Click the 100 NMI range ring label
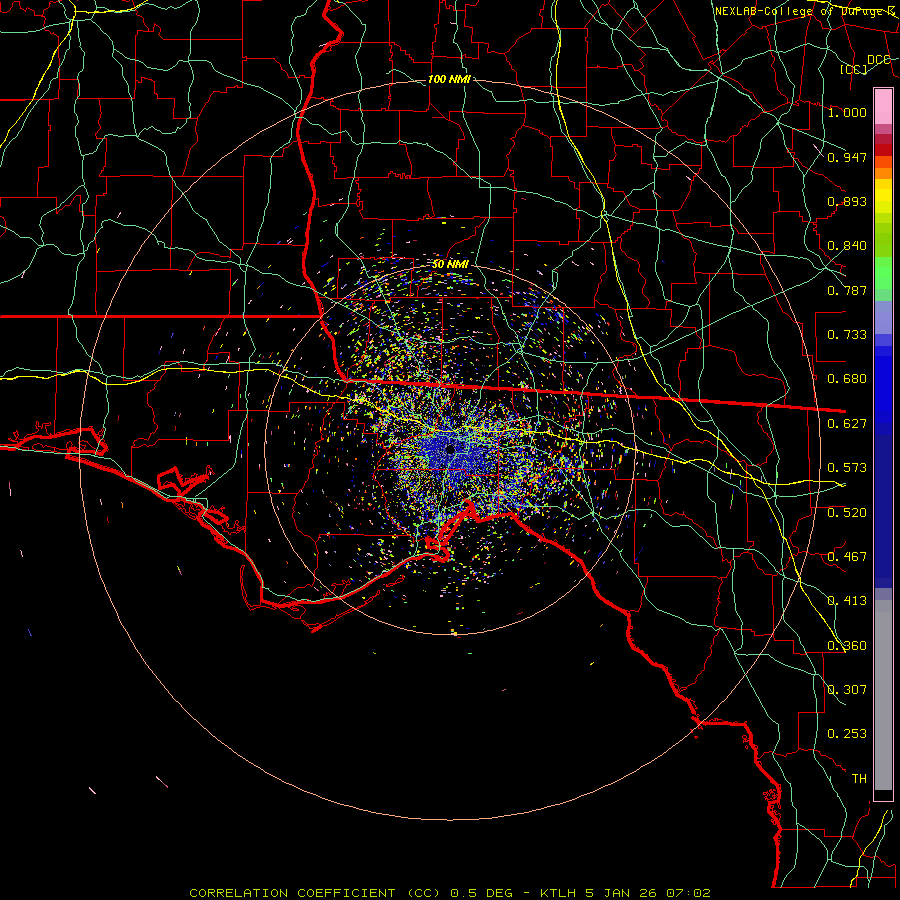Screen dimensions: 900x900 [x=449, y=79]
